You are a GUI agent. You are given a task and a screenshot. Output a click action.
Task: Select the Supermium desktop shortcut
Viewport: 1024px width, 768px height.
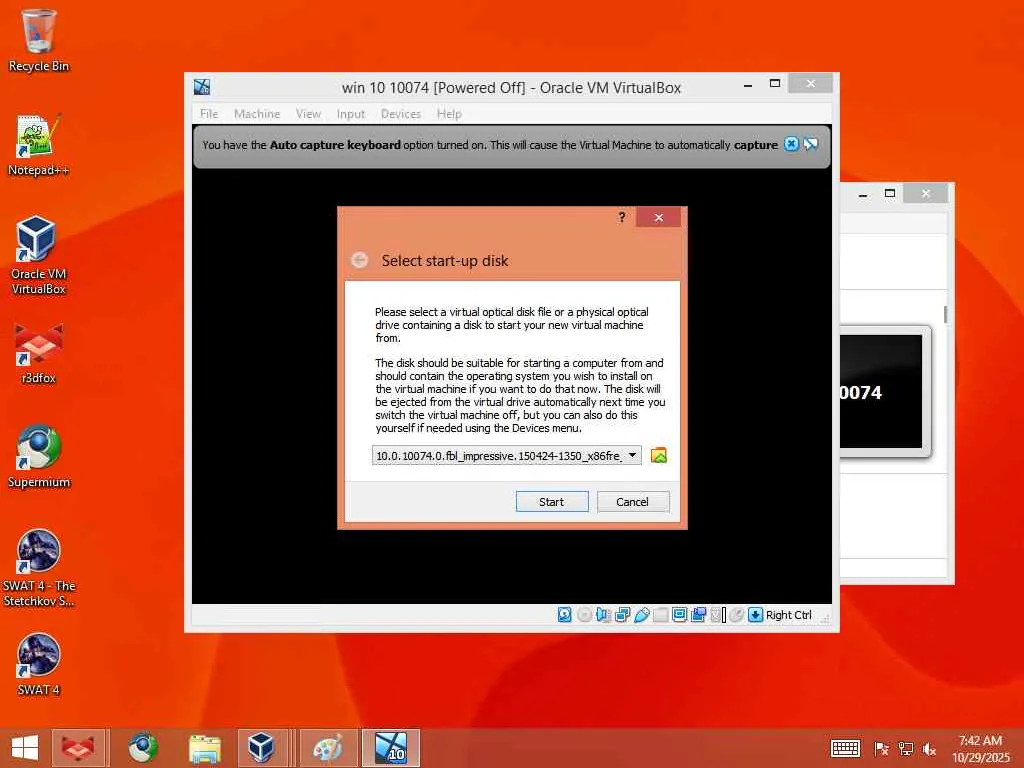[39, 456]
